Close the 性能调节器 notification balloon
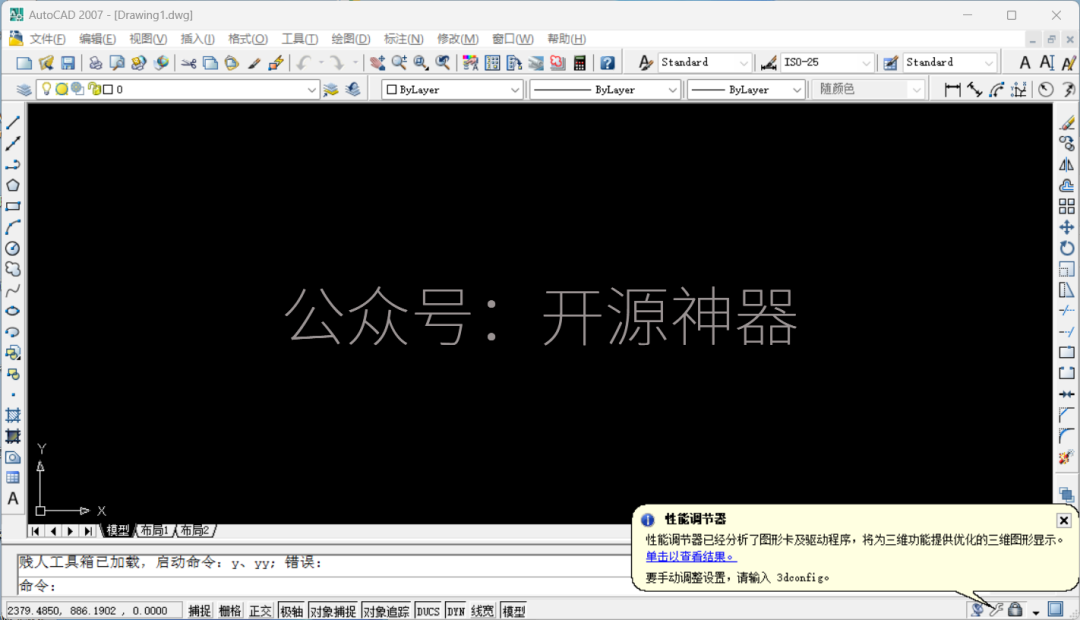Viewport: 1080px width, 620px height. pos(1063,520)
